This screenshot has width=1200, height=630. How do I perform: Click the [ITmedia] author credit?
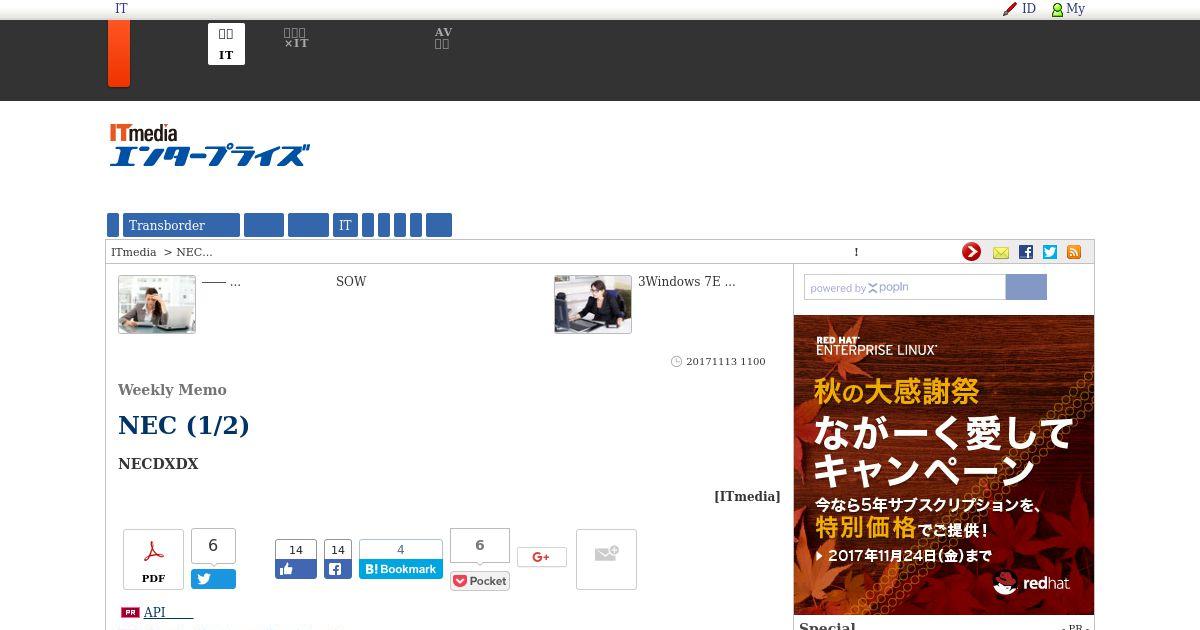747,496
